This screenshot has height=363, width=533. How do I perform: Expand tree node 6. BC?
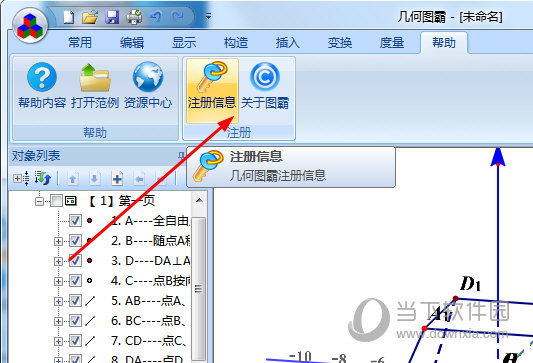[x=58, y=321]
